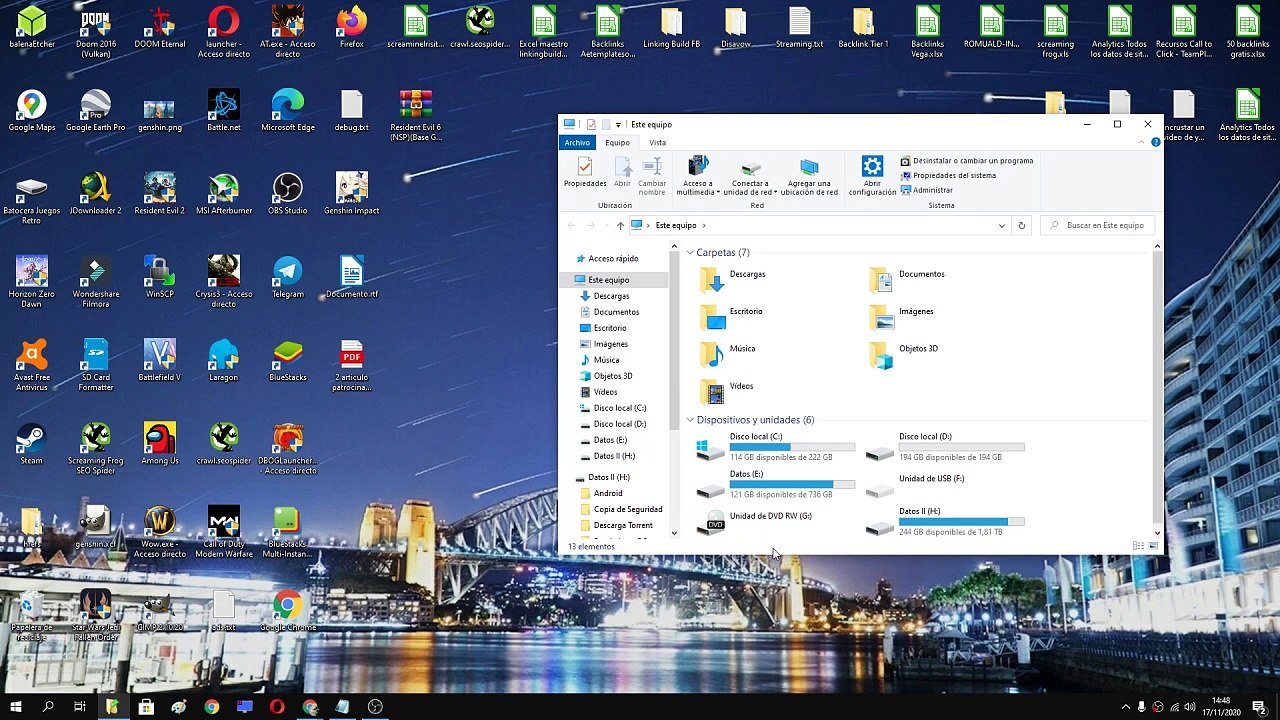Open Disco local (C:) drive
This screenshot has height=720, width=1280.
tap(776, 448)
